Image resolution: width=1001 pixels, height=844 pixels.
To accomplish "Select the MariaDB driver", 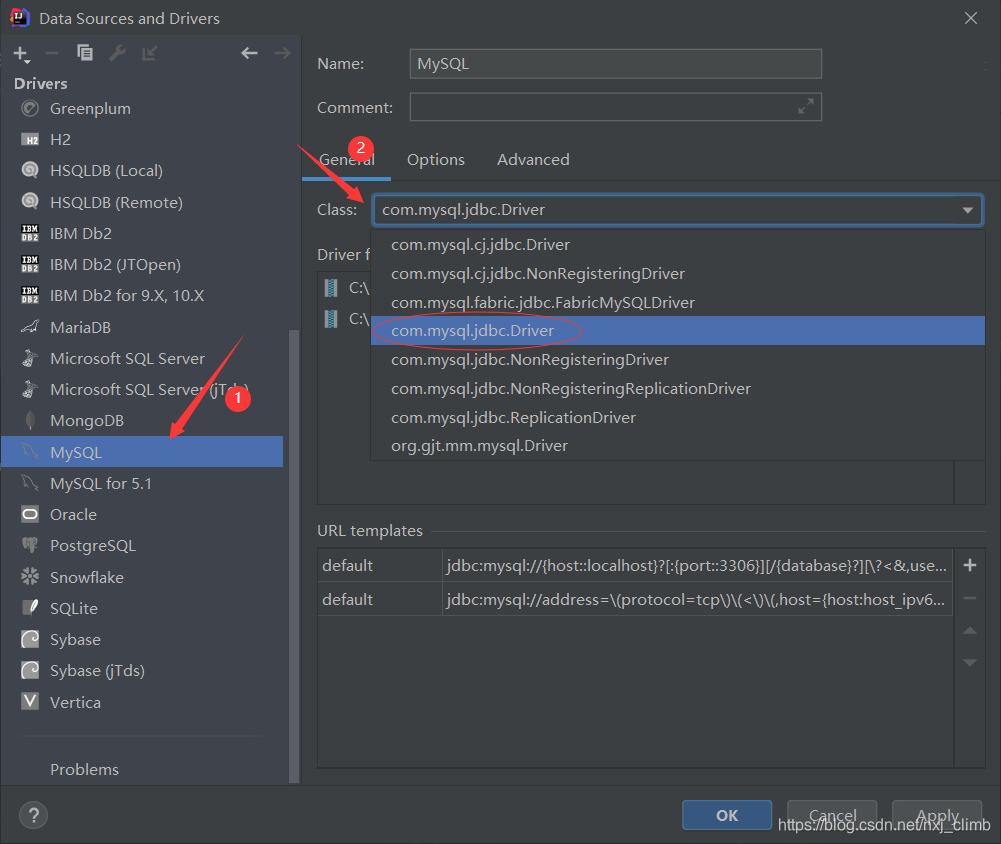I will coord(142,328).
